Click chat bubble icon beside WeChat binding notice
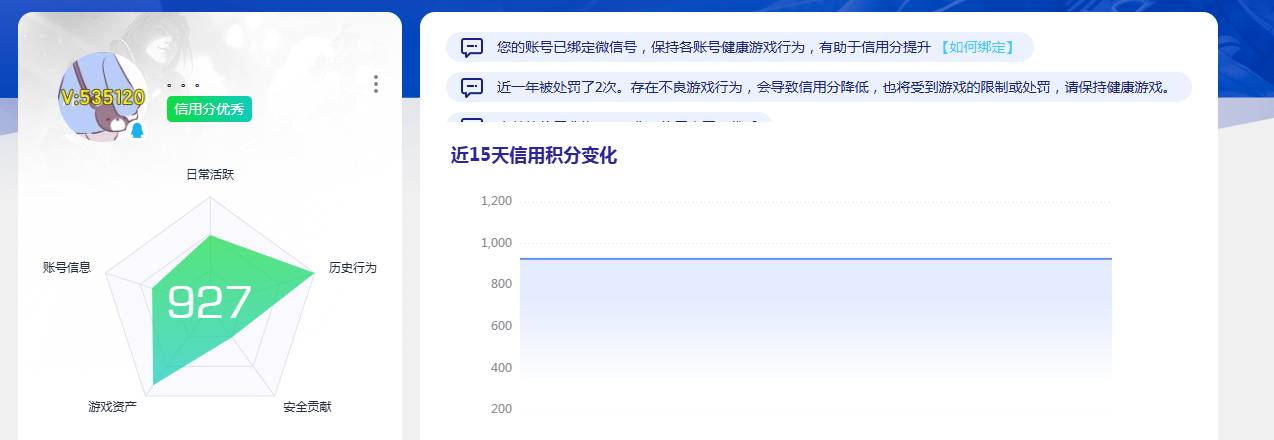1274x440 pixels. 472,47
